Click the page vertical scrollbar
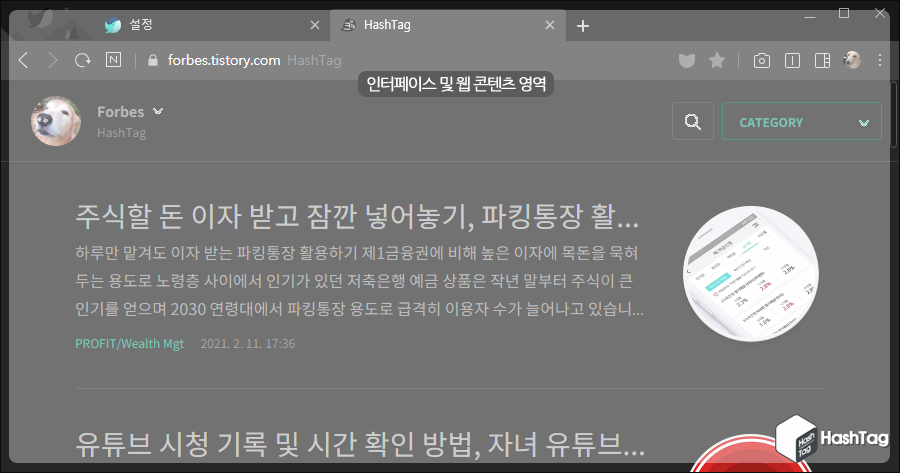The height and width of the screenshot is (473, 900). [894, 115]
